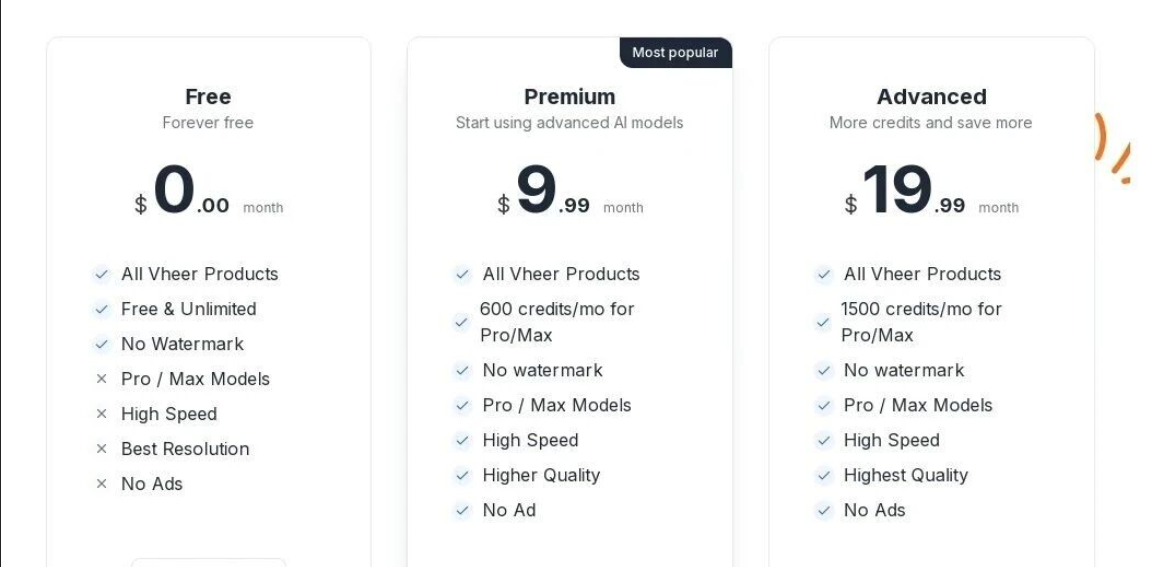Screen dimensions: 1150x567
Task: Click the X icon beside No Ads in Free plan
Action: tap(101, 484)
